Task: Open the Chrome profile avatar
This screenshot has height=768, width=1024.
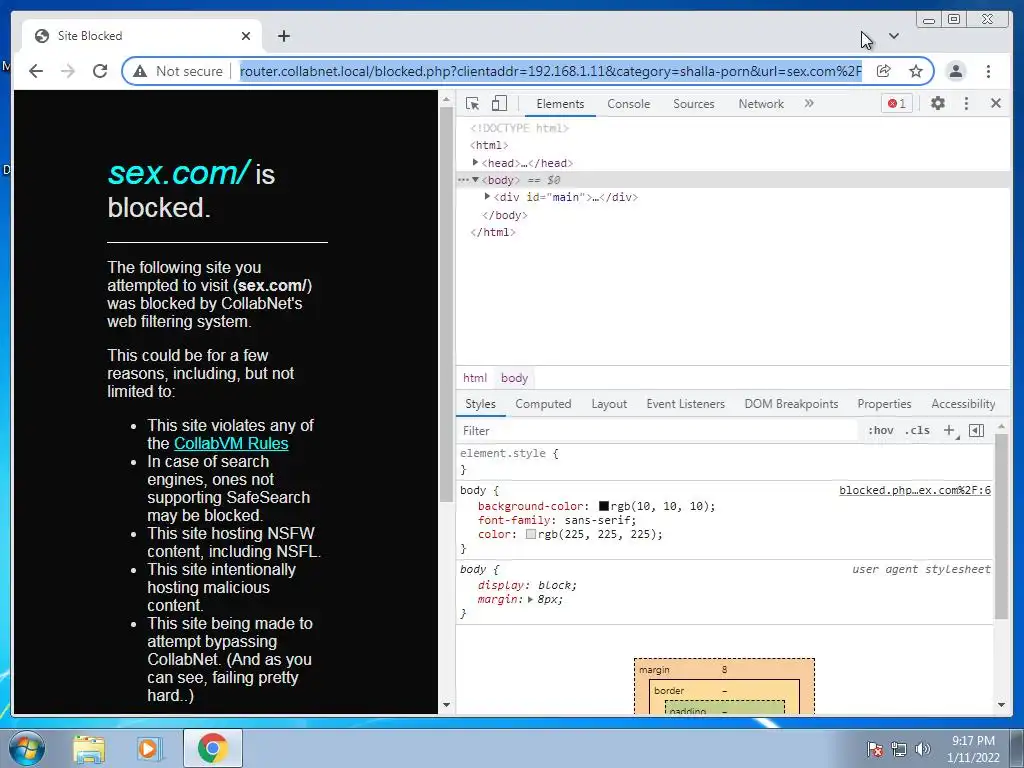Action: (955, 71)
